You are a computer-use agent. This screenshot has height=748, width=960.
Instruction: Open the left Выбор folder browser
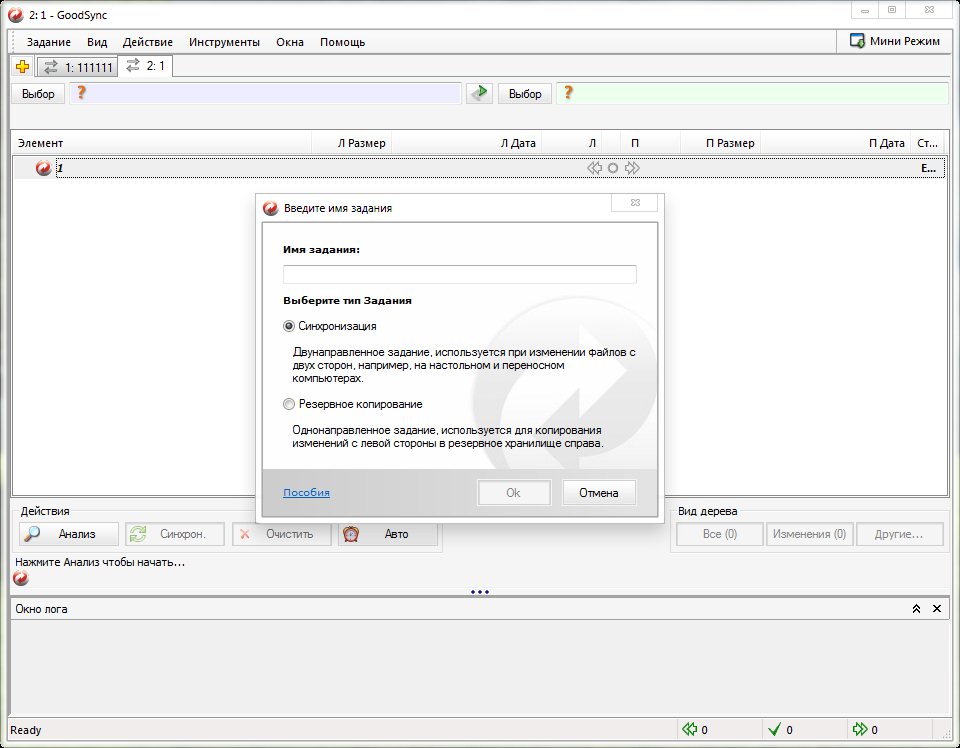[38, 93]
